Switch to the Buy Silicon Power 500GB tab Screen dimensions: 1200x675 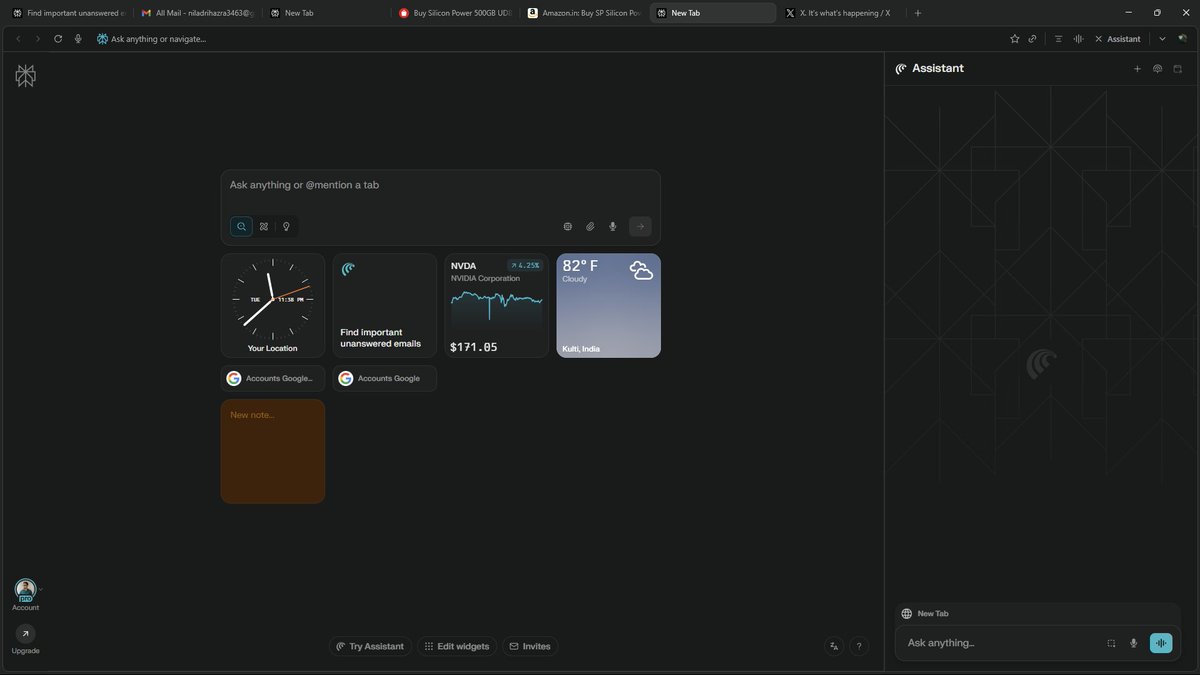tap(456, 13)
